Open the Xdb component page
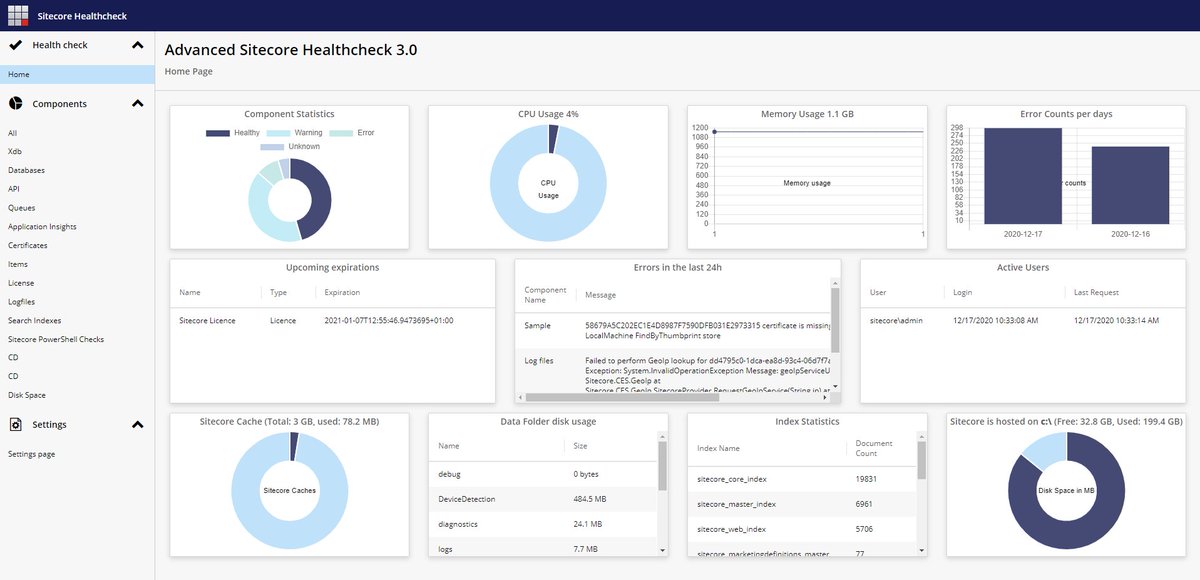This screenshot has height=580, width=1200. pyautogui.click(x=15, y=151)
